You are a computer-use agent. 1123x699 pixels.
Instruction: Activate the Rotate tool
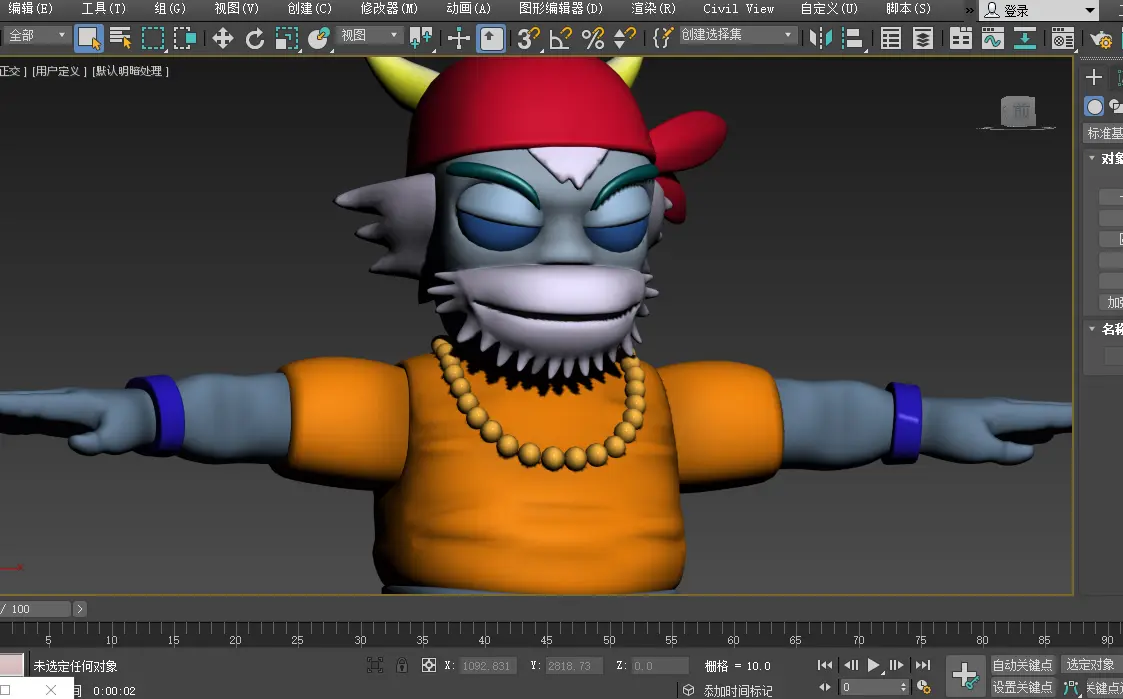(255, 39)
